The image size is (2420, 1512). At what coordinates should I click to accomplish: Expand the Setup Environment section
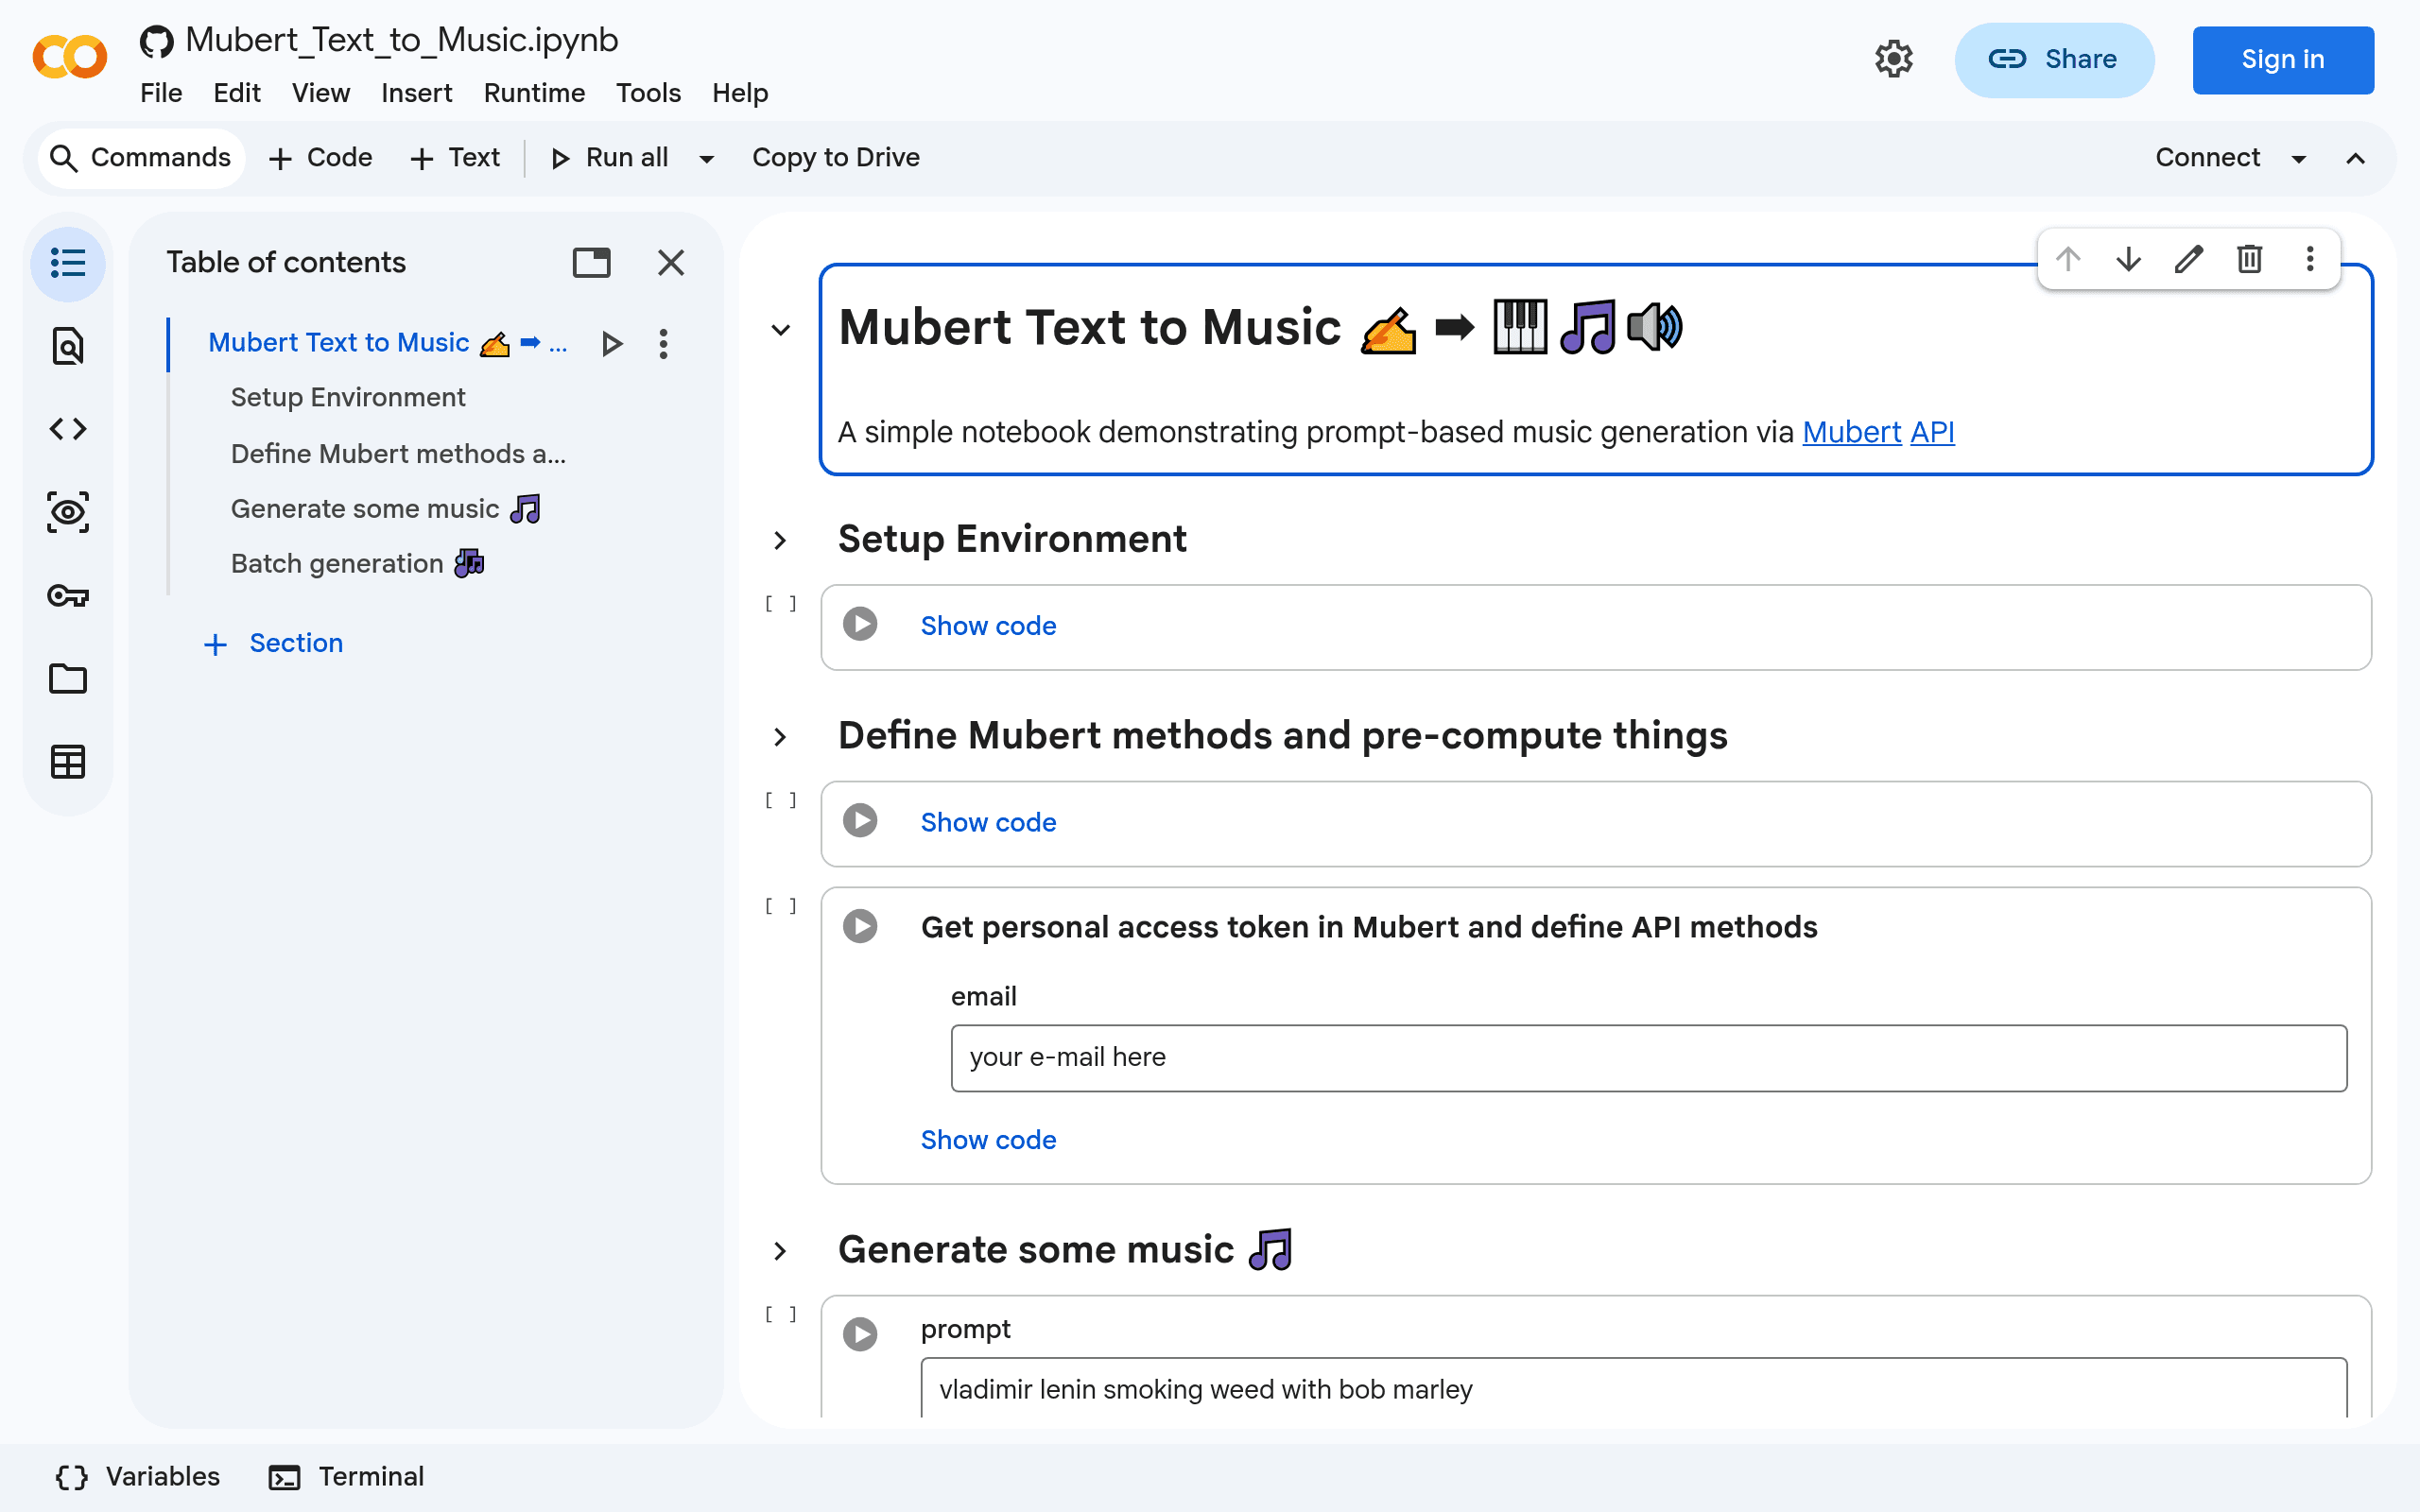click(x=781, y=541)
